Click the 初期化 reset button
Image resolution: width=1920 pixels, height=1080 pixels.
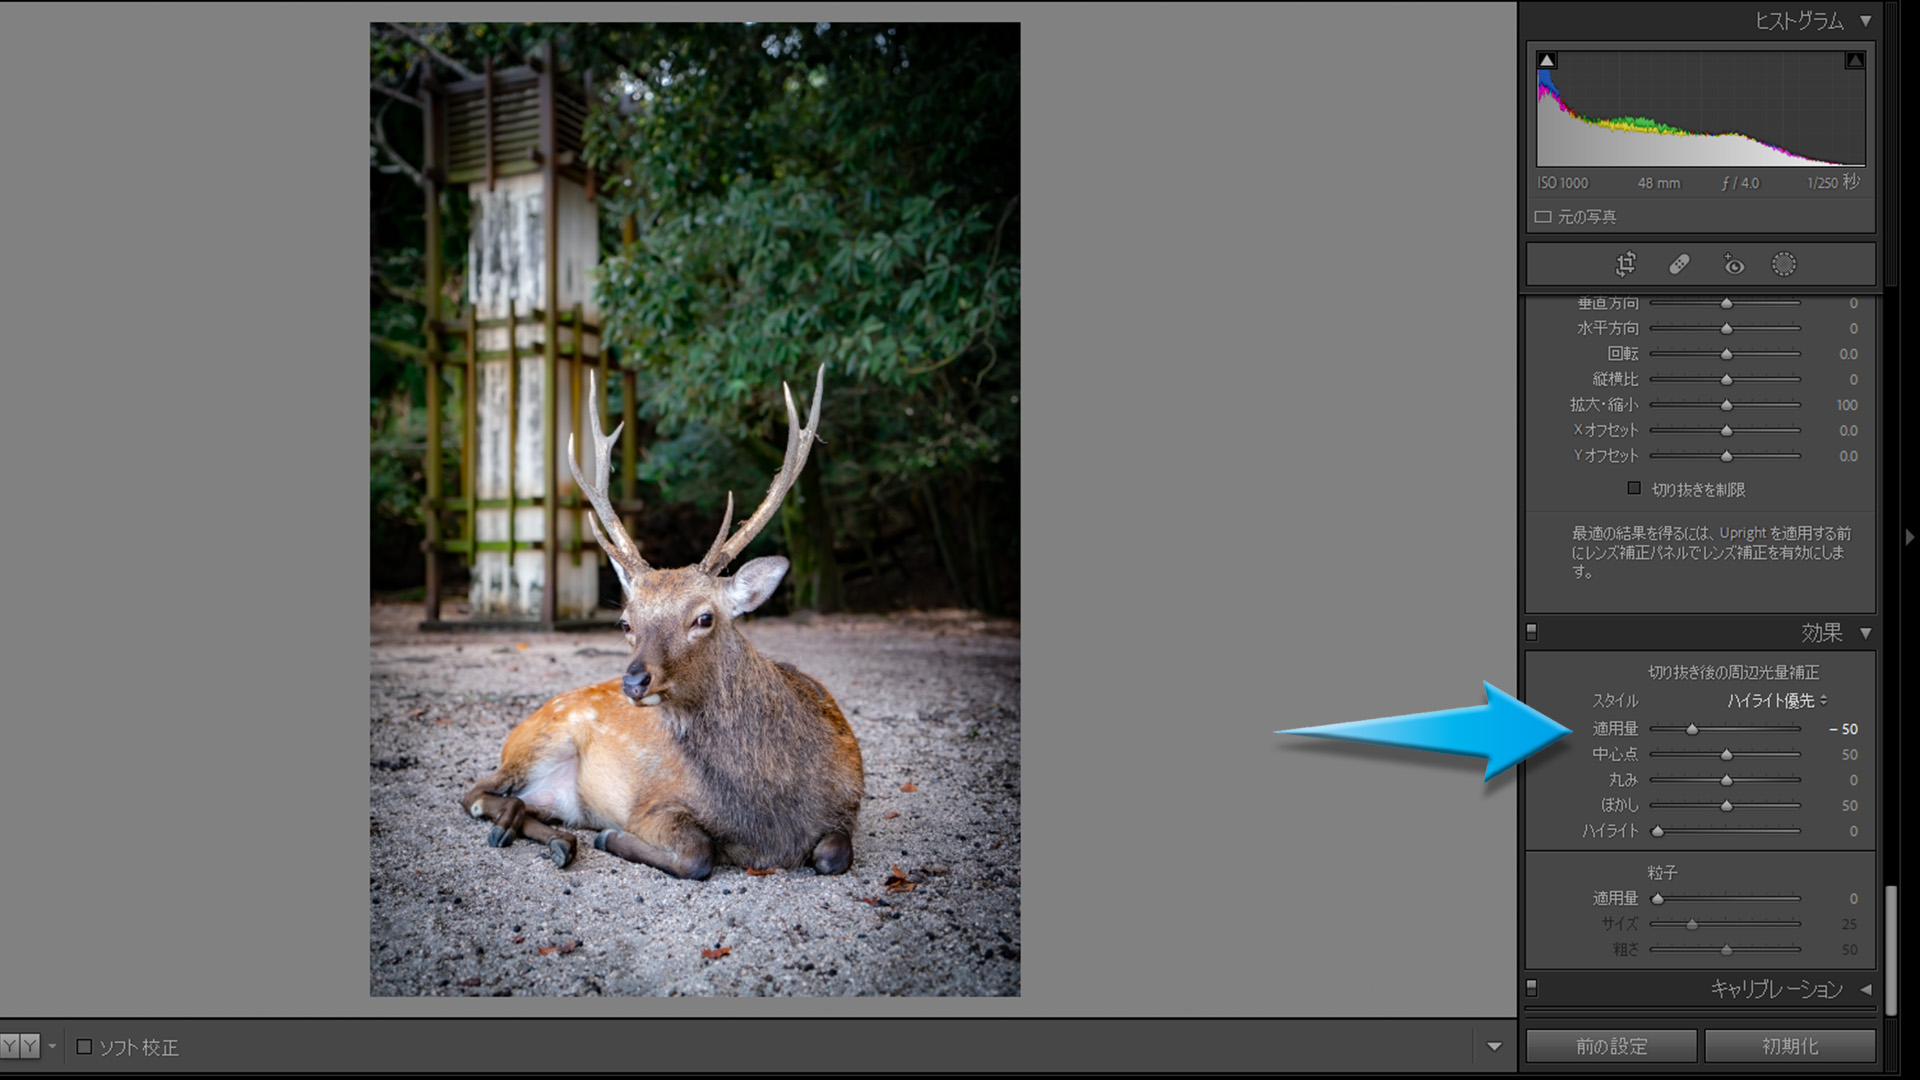(1789, 1046)
